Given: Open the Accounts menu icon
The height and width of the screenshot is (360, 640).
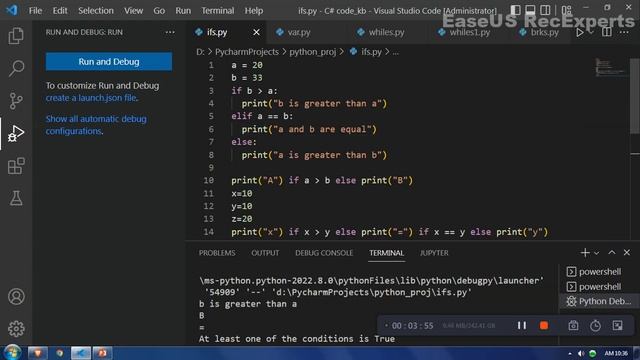Looking at the screenshot, I should coord(16,297).
